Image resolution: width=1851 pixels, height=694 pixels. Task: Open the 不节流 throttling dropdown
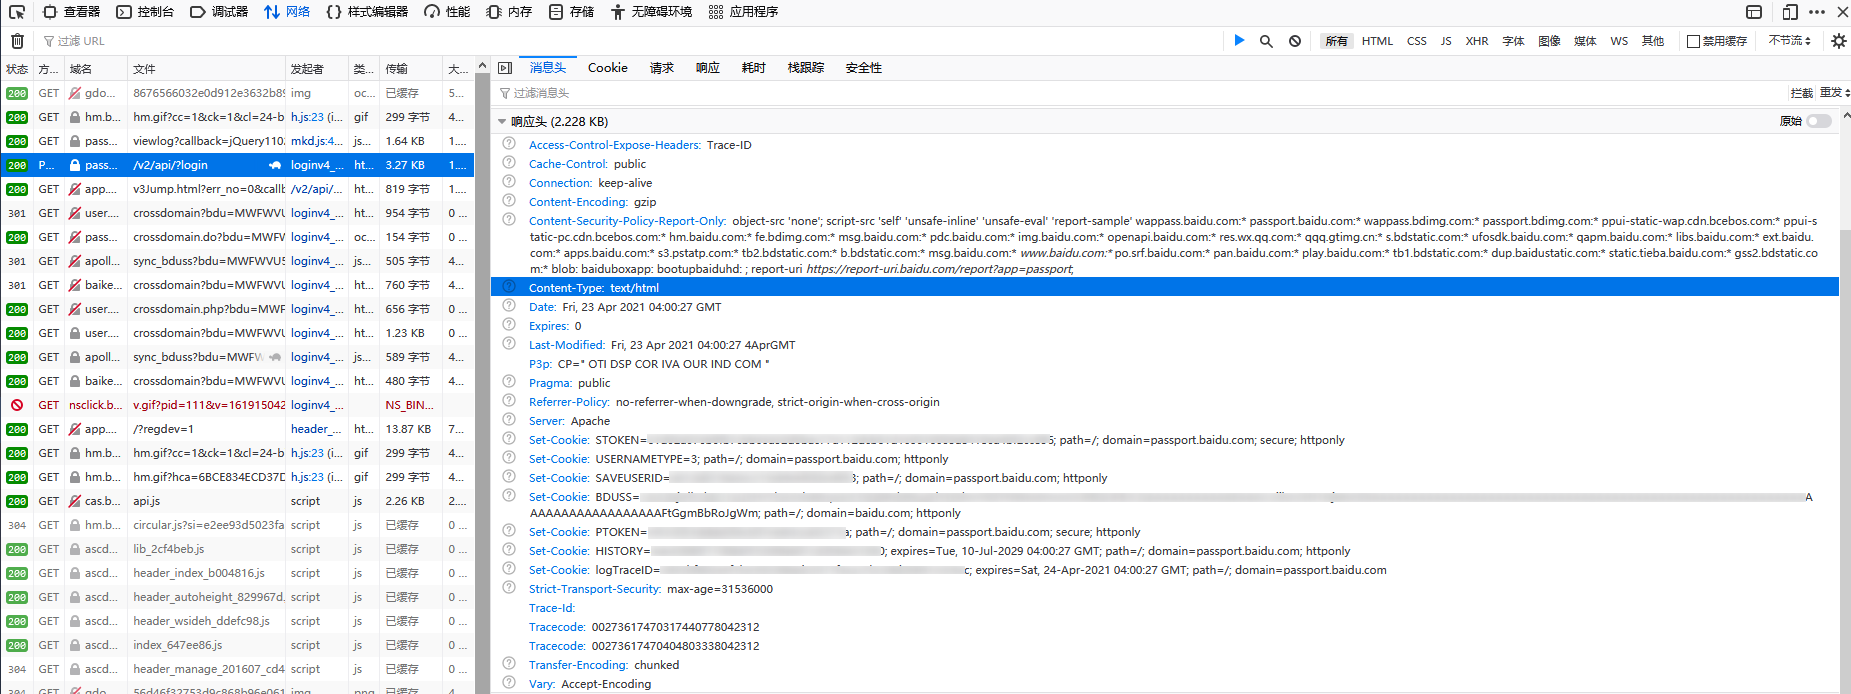click(1789, 41)
